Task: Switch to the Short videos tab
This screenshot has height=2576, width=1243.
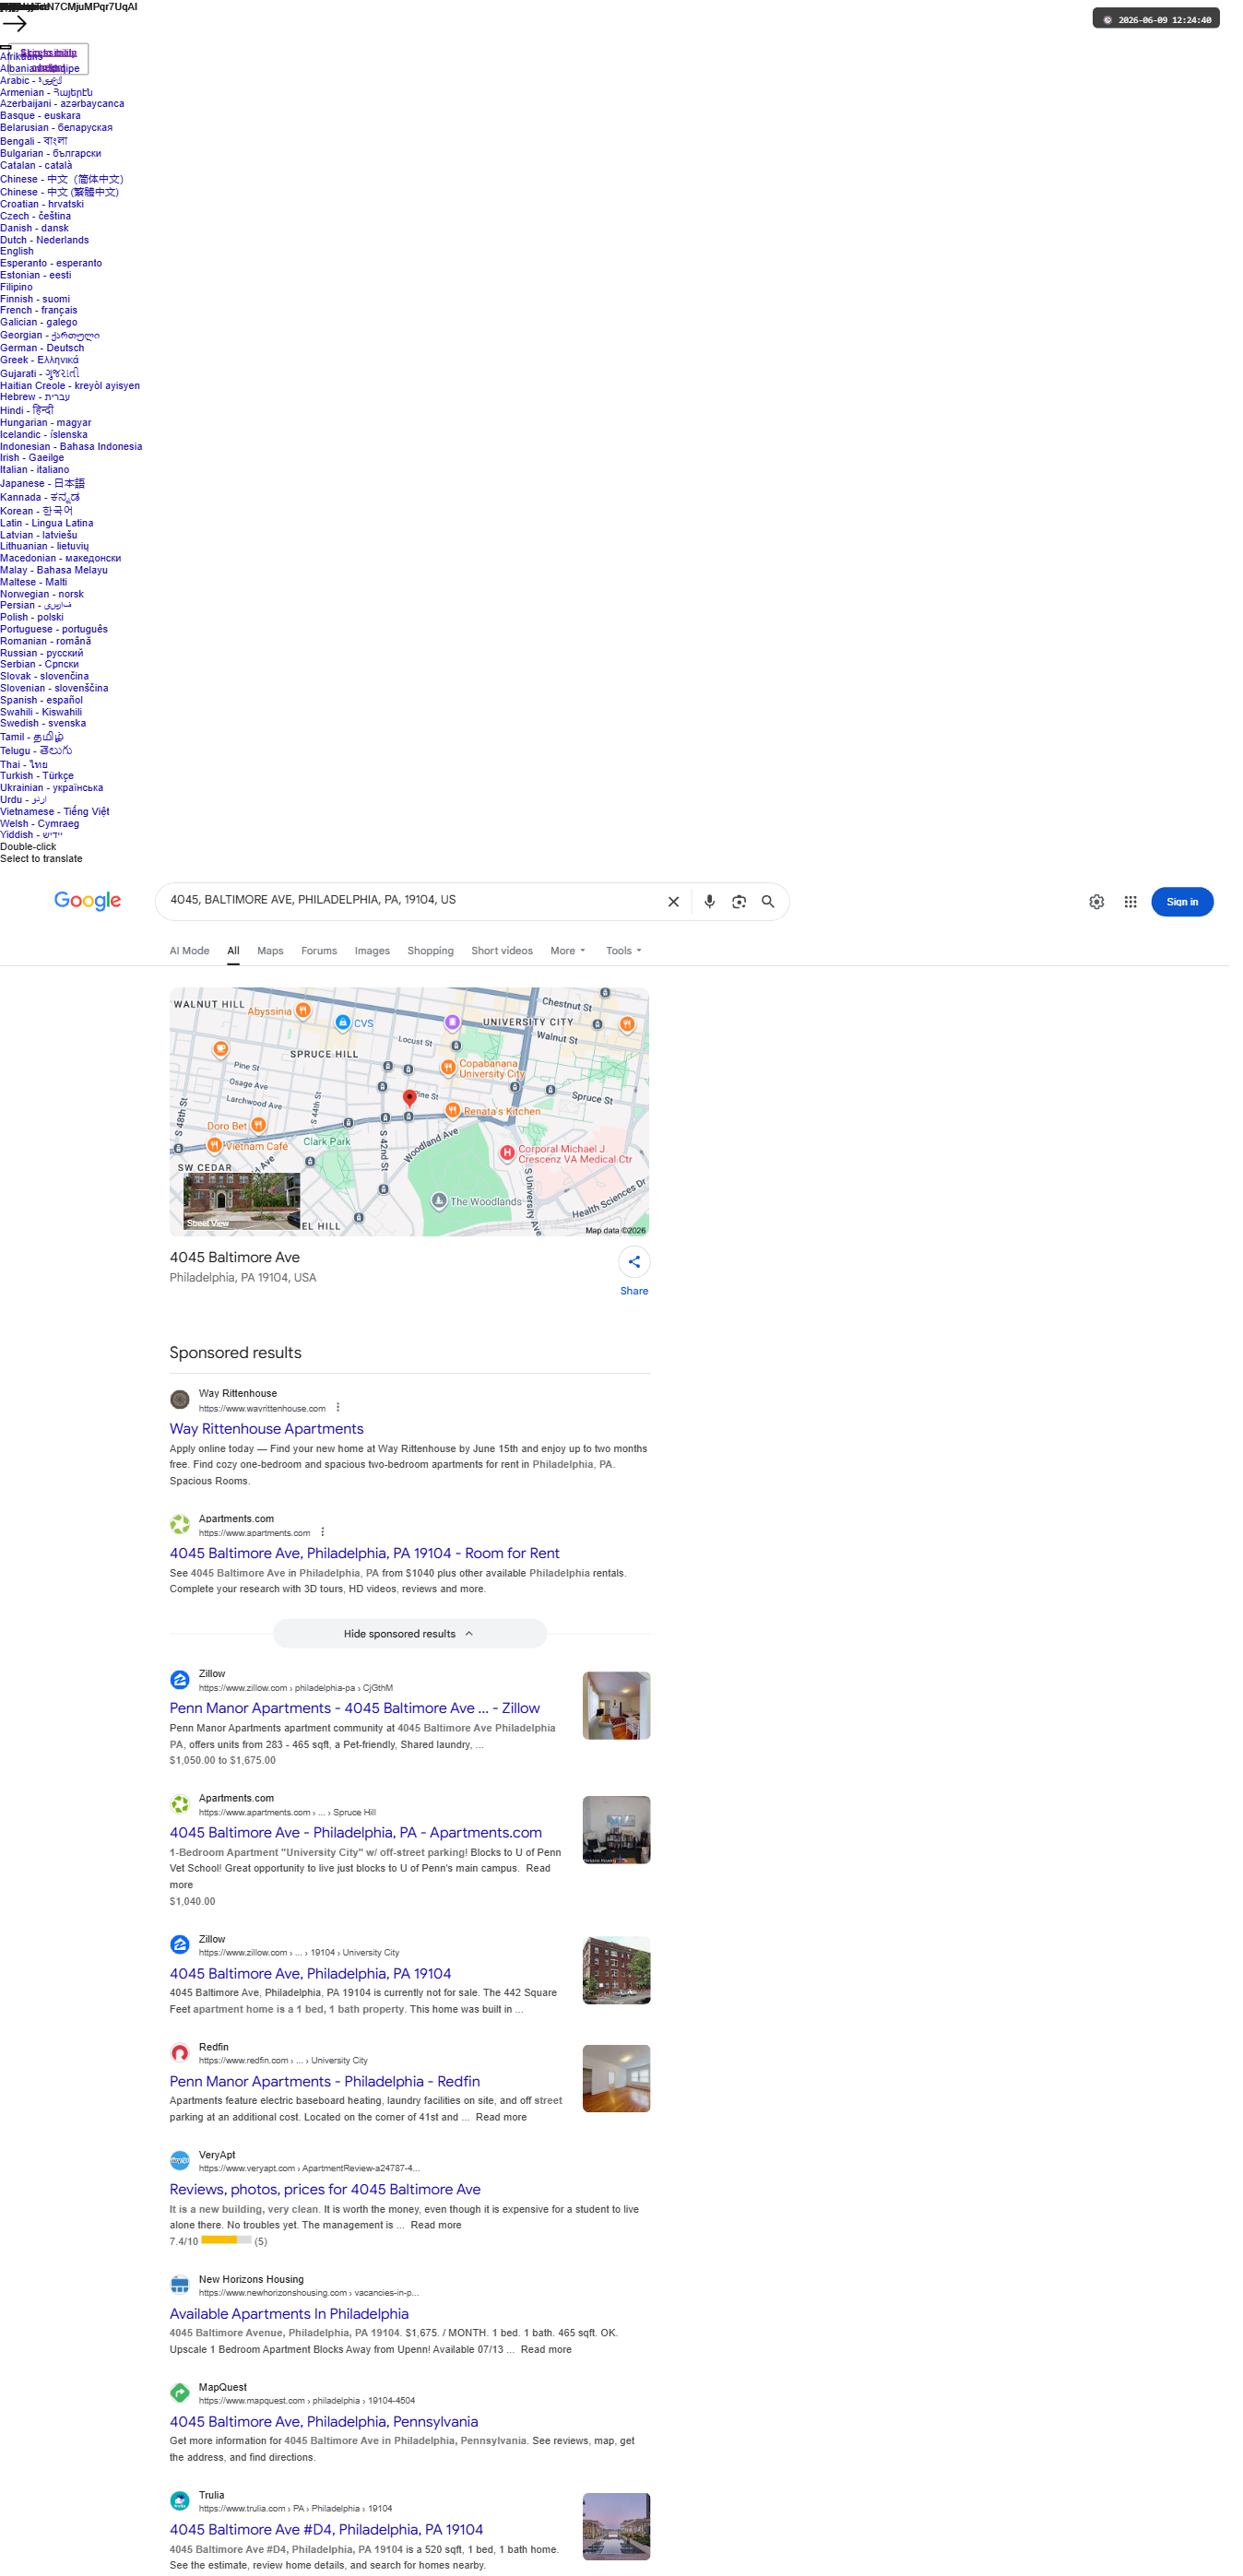Action: [x=502, y=951]
